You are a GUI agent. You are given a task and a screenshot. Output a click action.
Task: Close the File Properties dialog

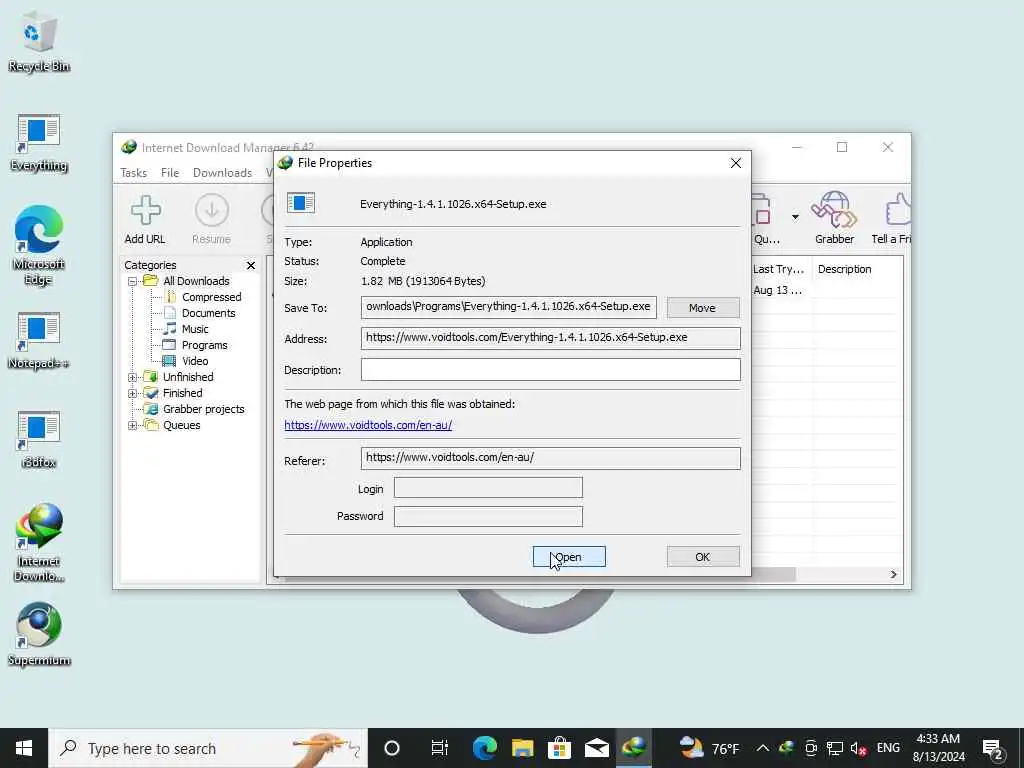pos(735,163)
